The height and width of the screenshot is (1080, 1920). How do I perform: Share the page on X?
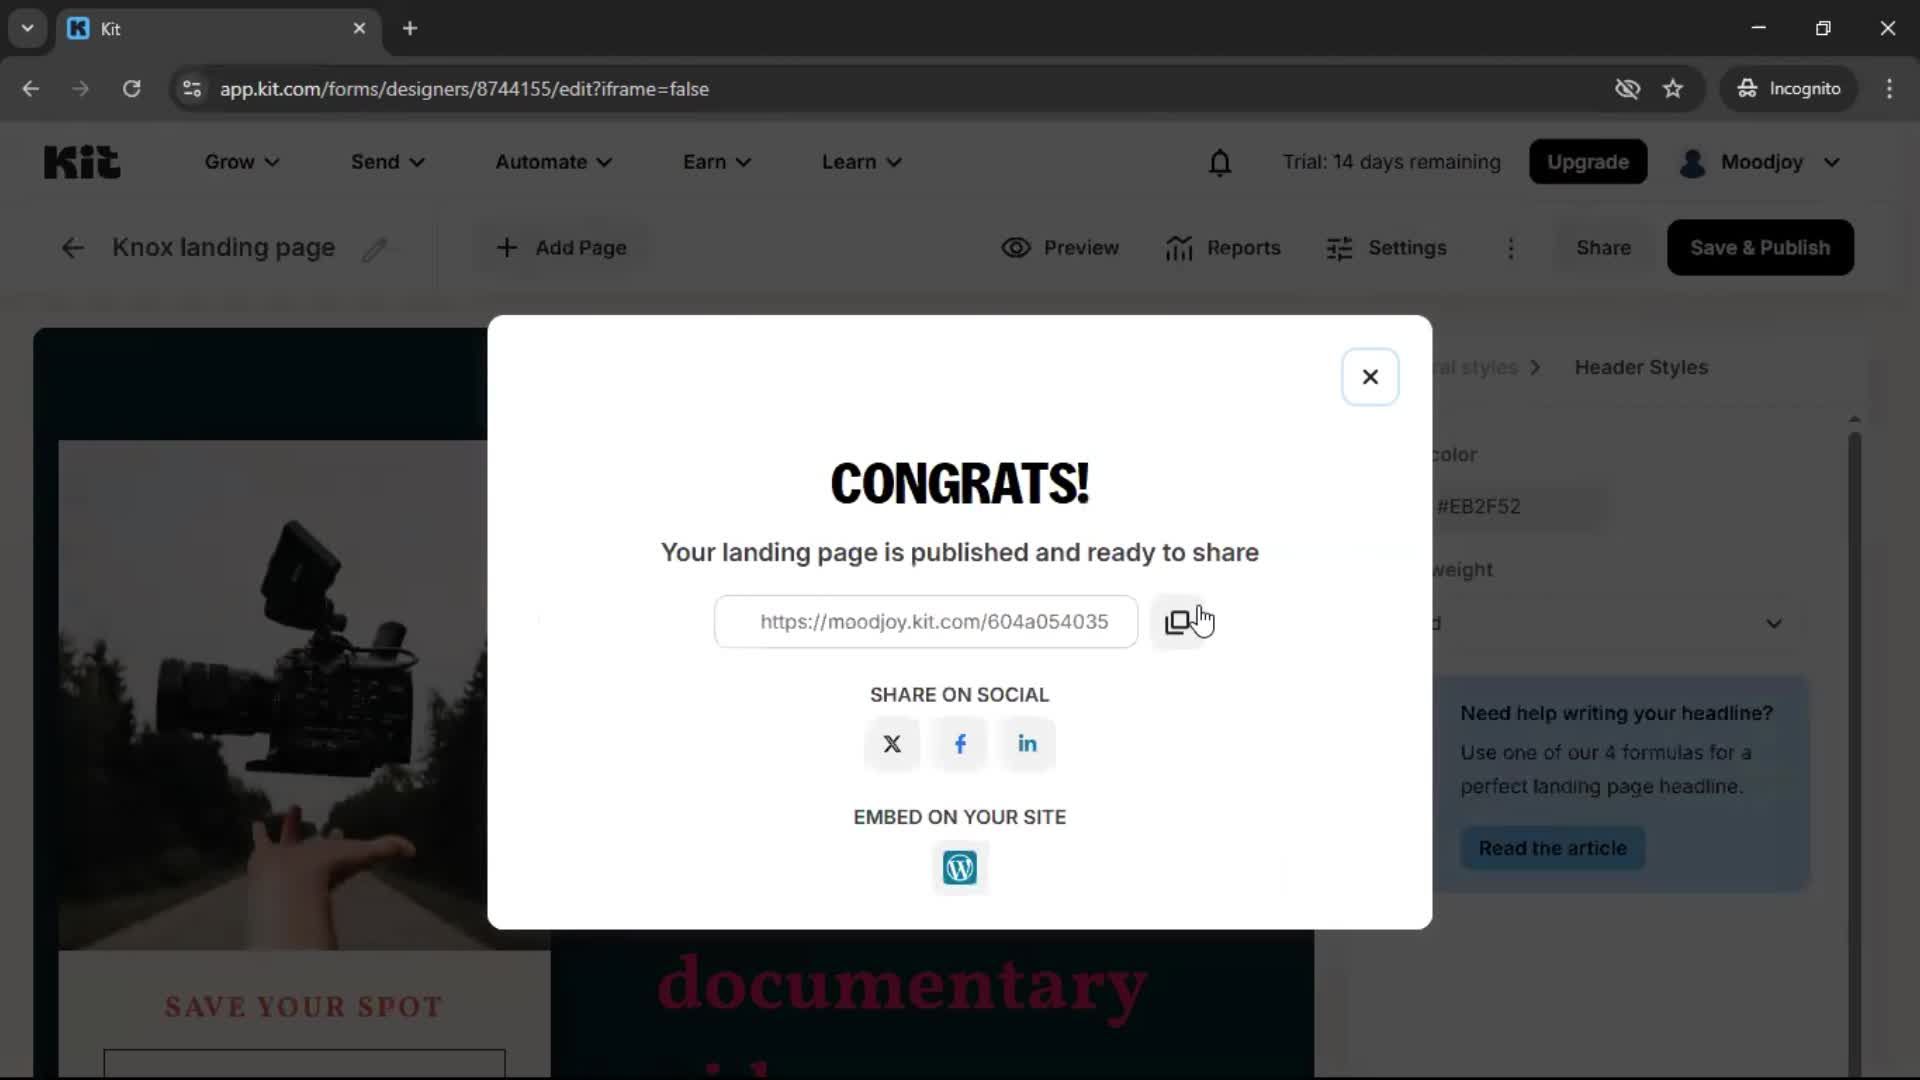click(x=891, y=744)
